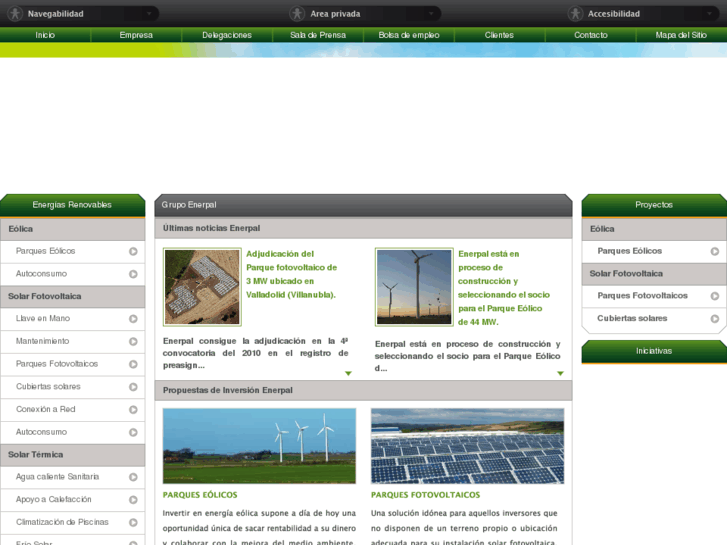Open the Accesibilidad dropdown arrow
The width and height of the screenshot is (727, 545).
[709, 14]
